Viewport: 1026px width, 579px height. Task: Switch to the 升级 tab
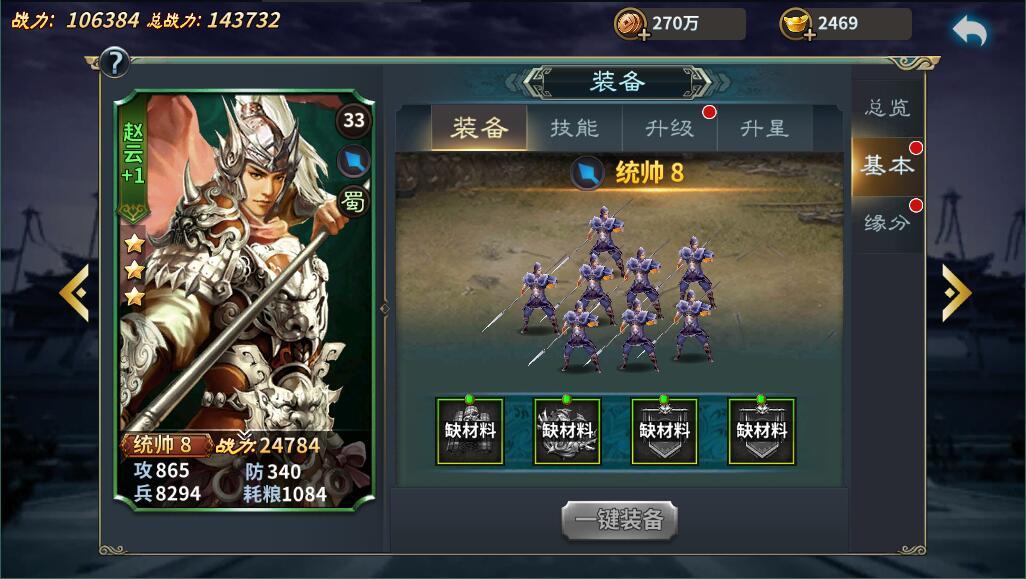[x=669, y=128]
